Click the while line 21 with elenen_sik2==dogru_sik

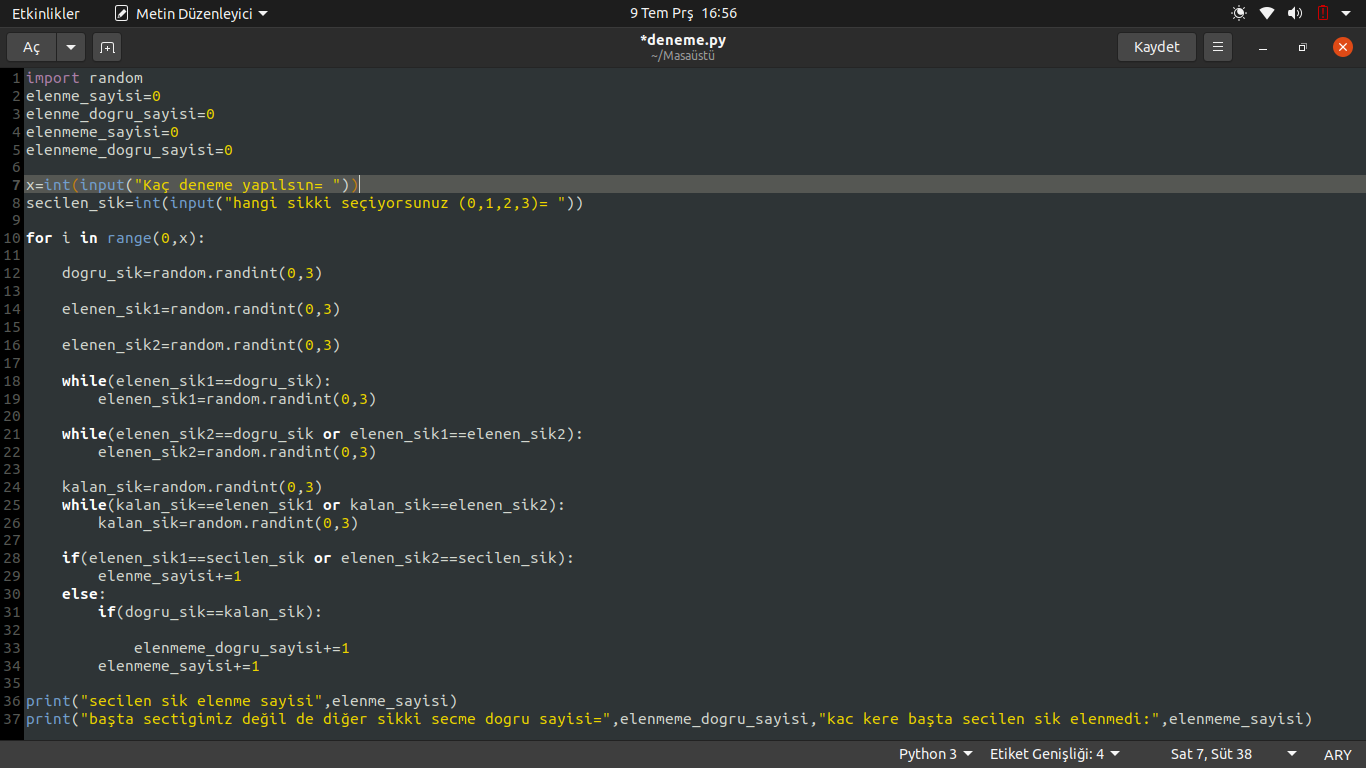(x=322, y=434)
